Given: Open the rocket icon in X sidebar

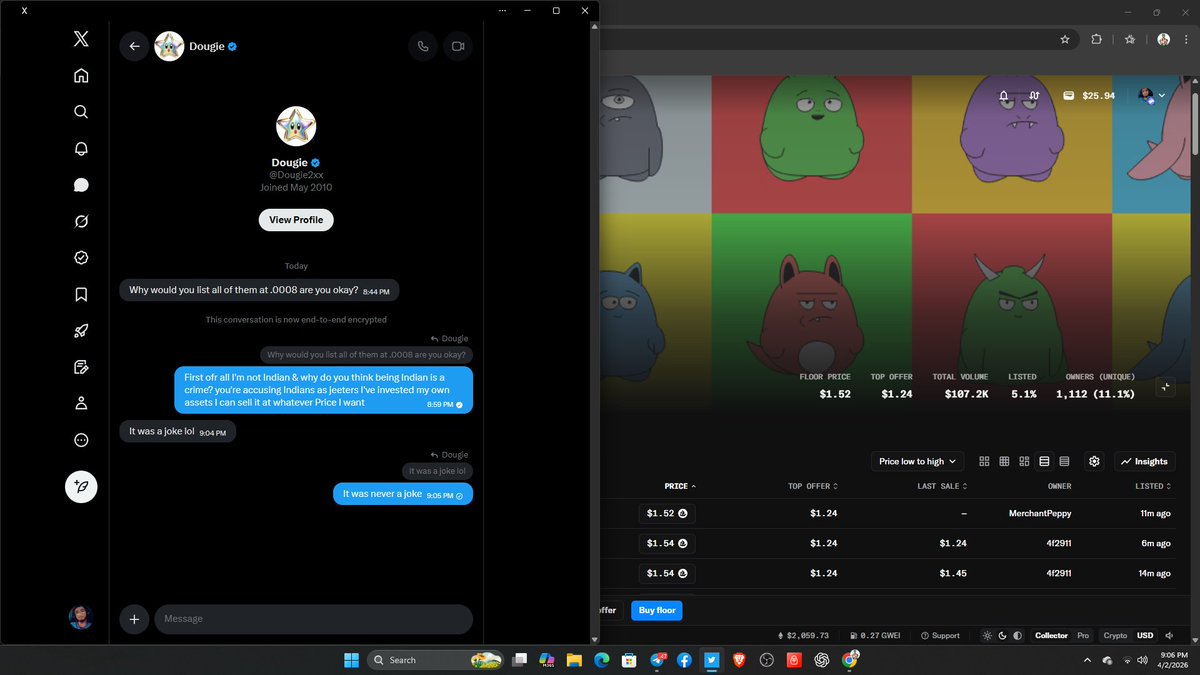Looking at the screenshot, I should pos(81,331).
